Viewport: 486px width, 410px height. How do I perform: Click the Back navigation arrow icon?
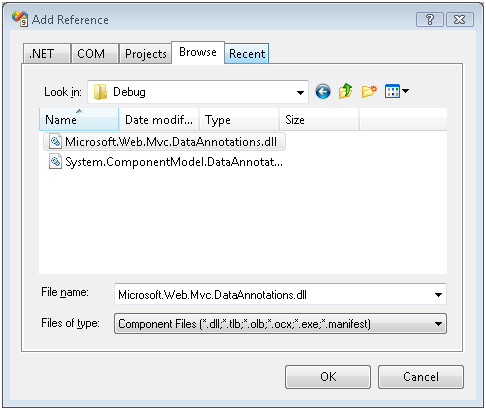[323, 92]
